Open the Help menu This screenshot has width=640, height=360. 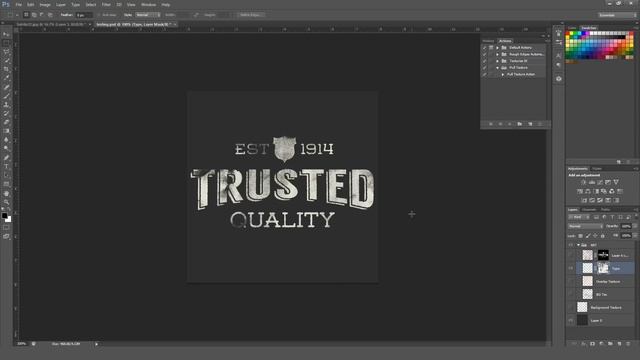tap(166, 4)
